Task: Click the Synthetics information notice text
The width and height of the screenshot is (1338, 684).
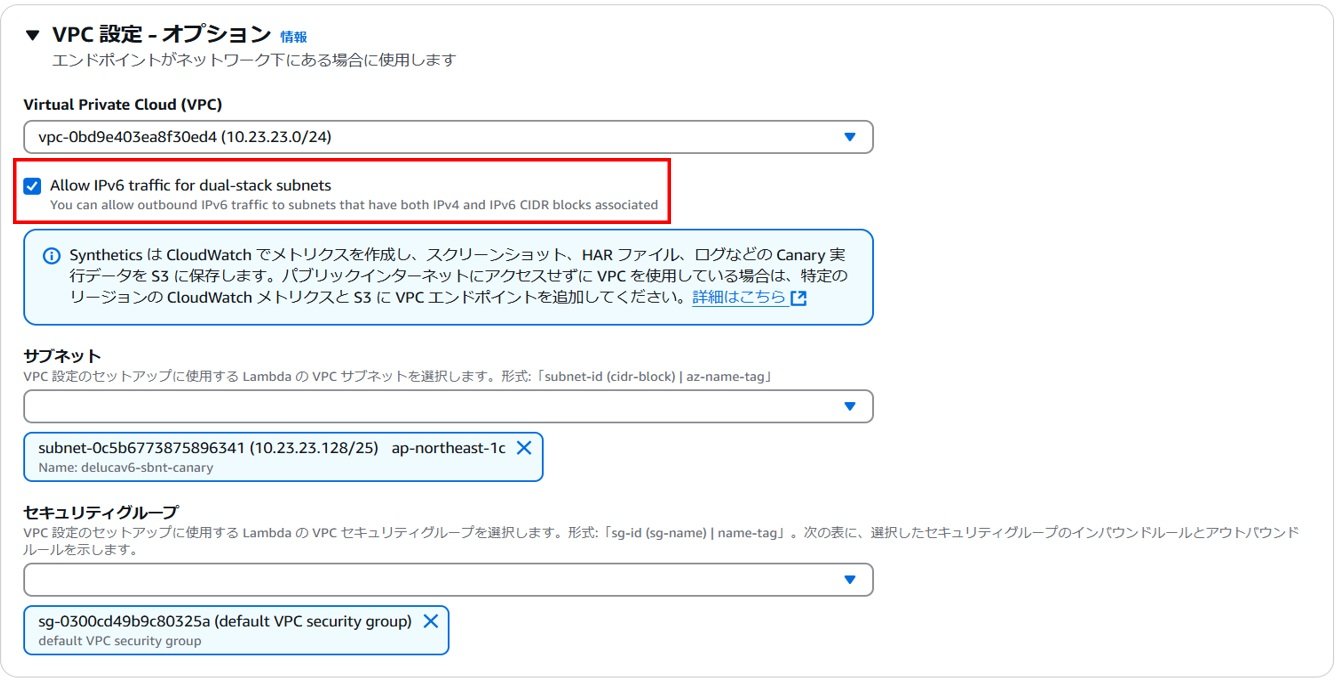Action: (x=450, y=275)
